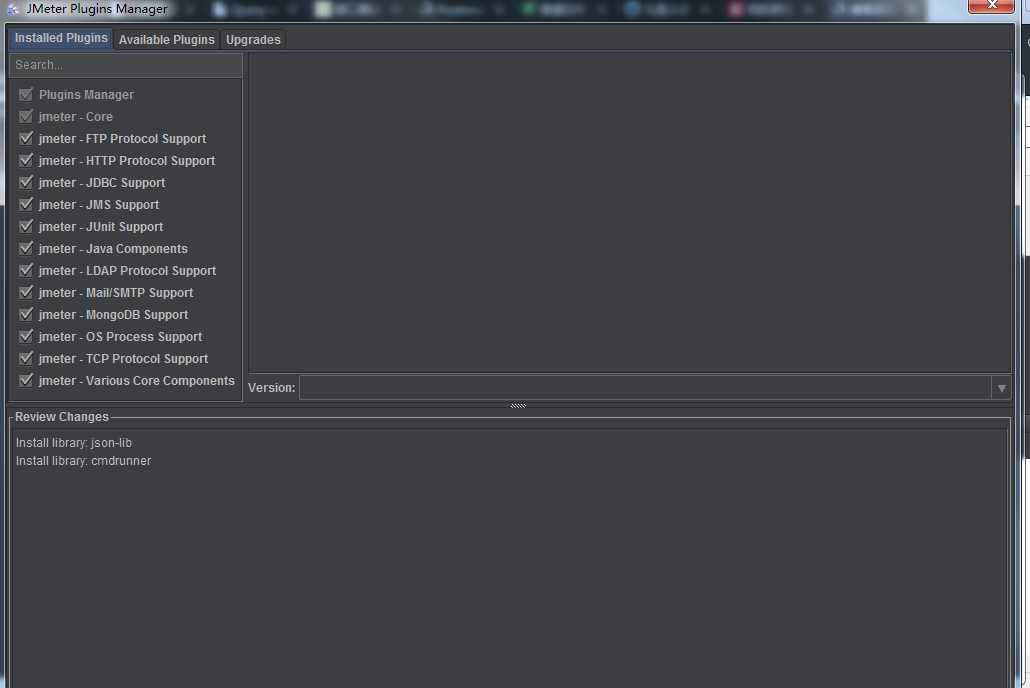The height and width of the screenshot is (688, 1030).
Task: Click the JMeter feather title icon
Action: click(12, 9)
